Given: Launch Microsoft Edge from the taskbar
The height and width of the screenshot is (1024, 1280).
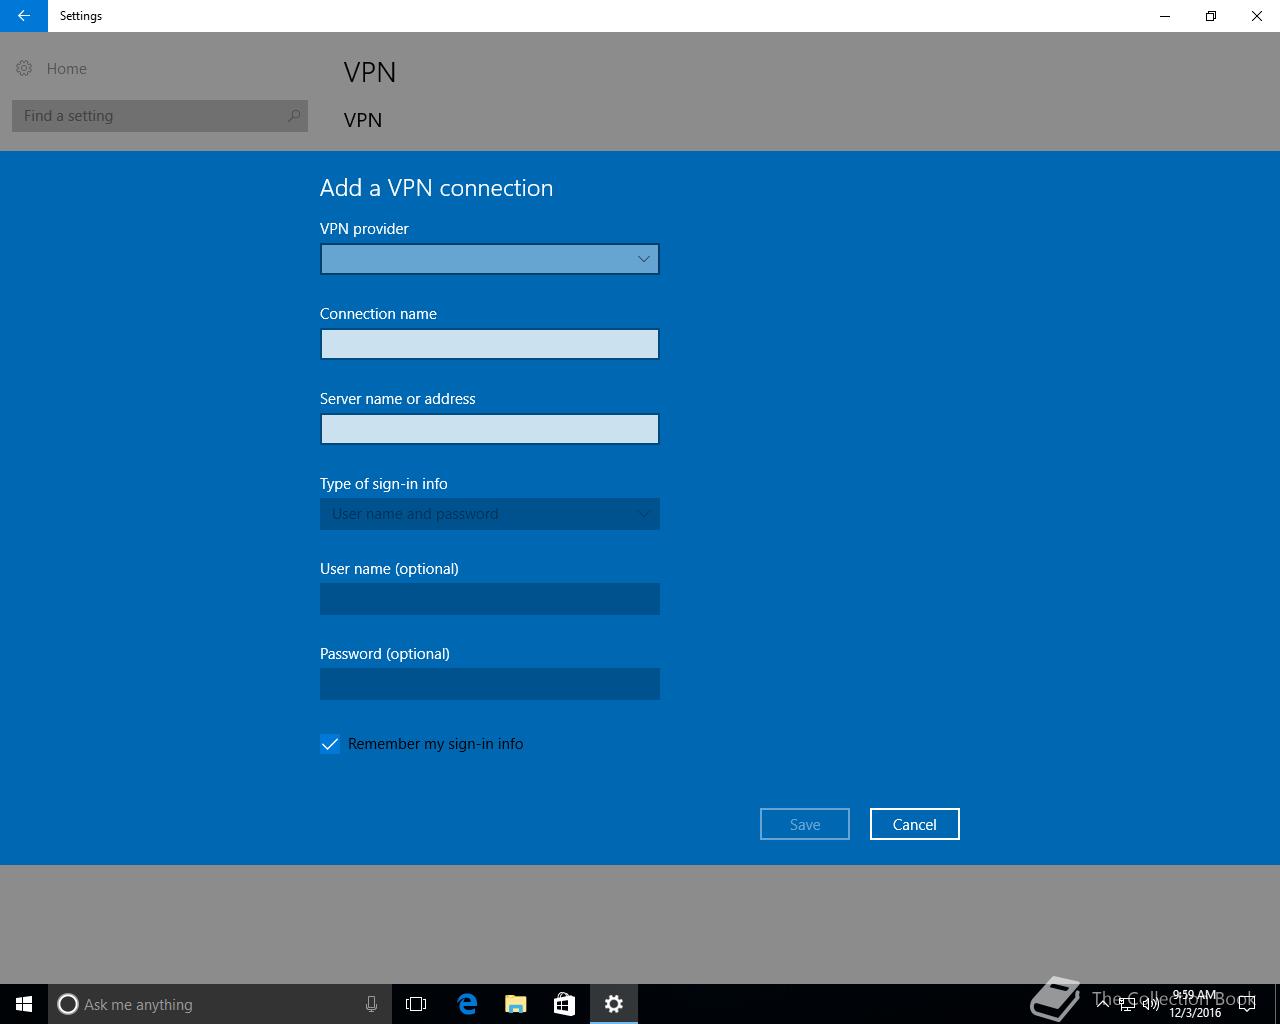Looking at the screenshot, I should [x=466, y=1004].
